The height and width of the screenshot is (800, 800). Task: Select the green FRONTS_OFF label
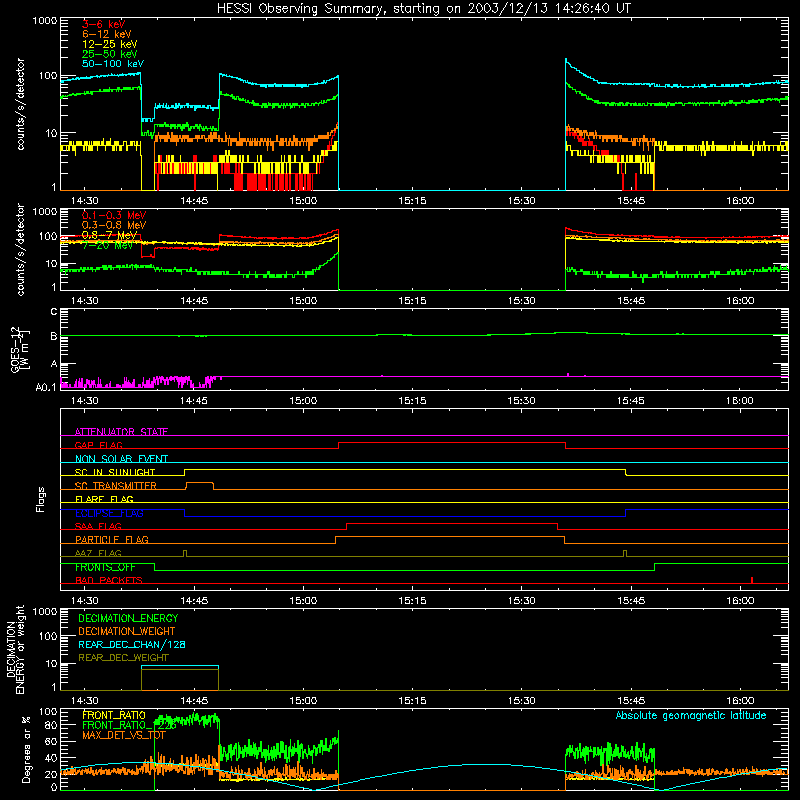pyautogui.click(x=105, y=567)
